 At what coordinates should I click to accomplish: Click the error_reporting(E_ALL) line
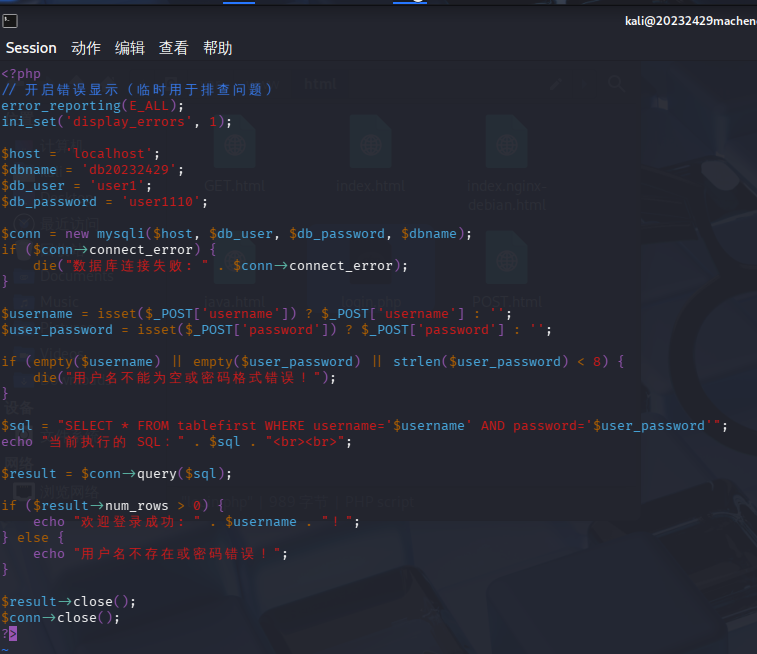point(93,106)
